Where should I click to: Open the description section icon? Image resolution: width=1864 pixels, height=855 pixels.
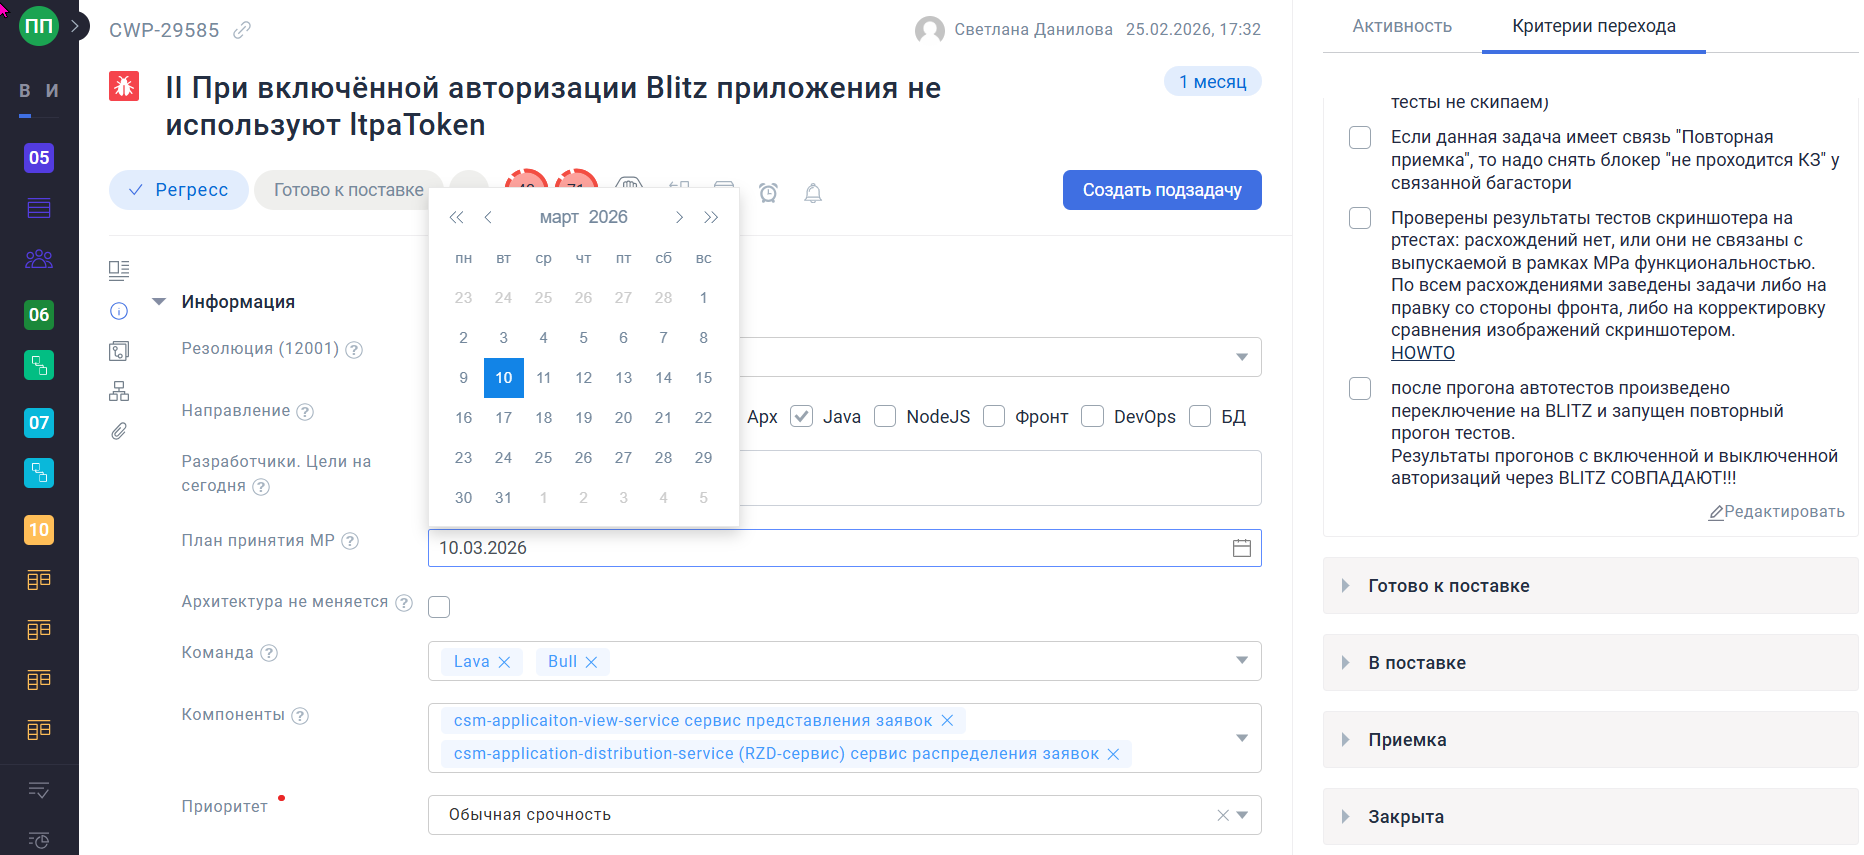119,270
